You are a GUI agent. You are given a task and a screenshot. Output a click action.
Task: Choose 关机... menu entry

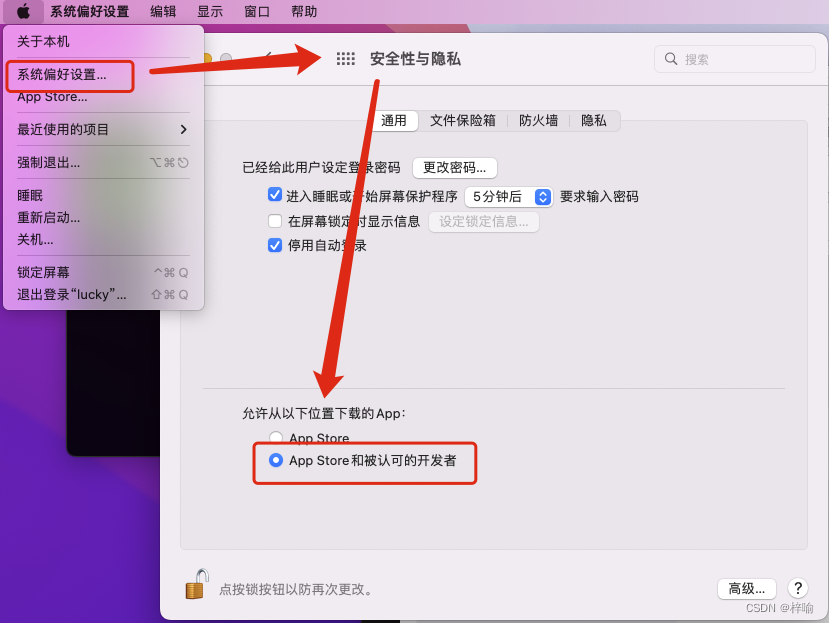click(104, 240)
